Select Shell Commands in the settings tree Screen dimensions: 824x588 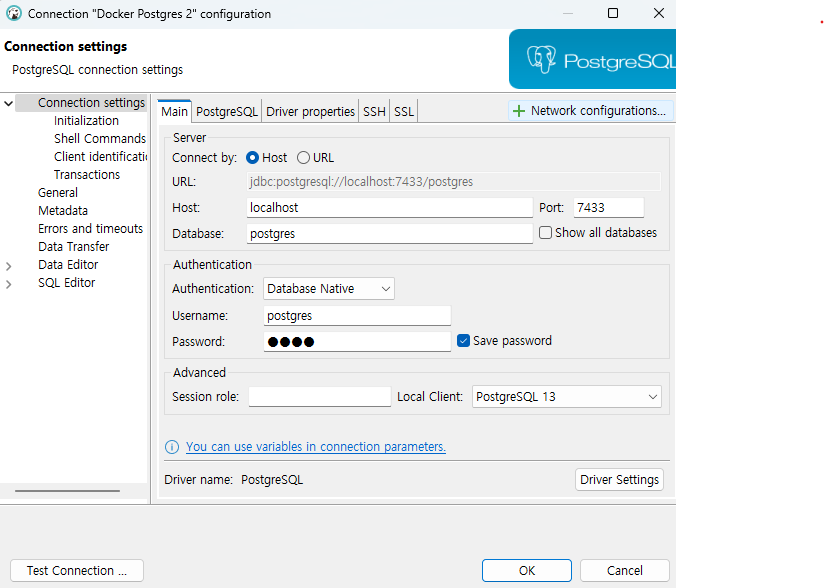(100, 139)
